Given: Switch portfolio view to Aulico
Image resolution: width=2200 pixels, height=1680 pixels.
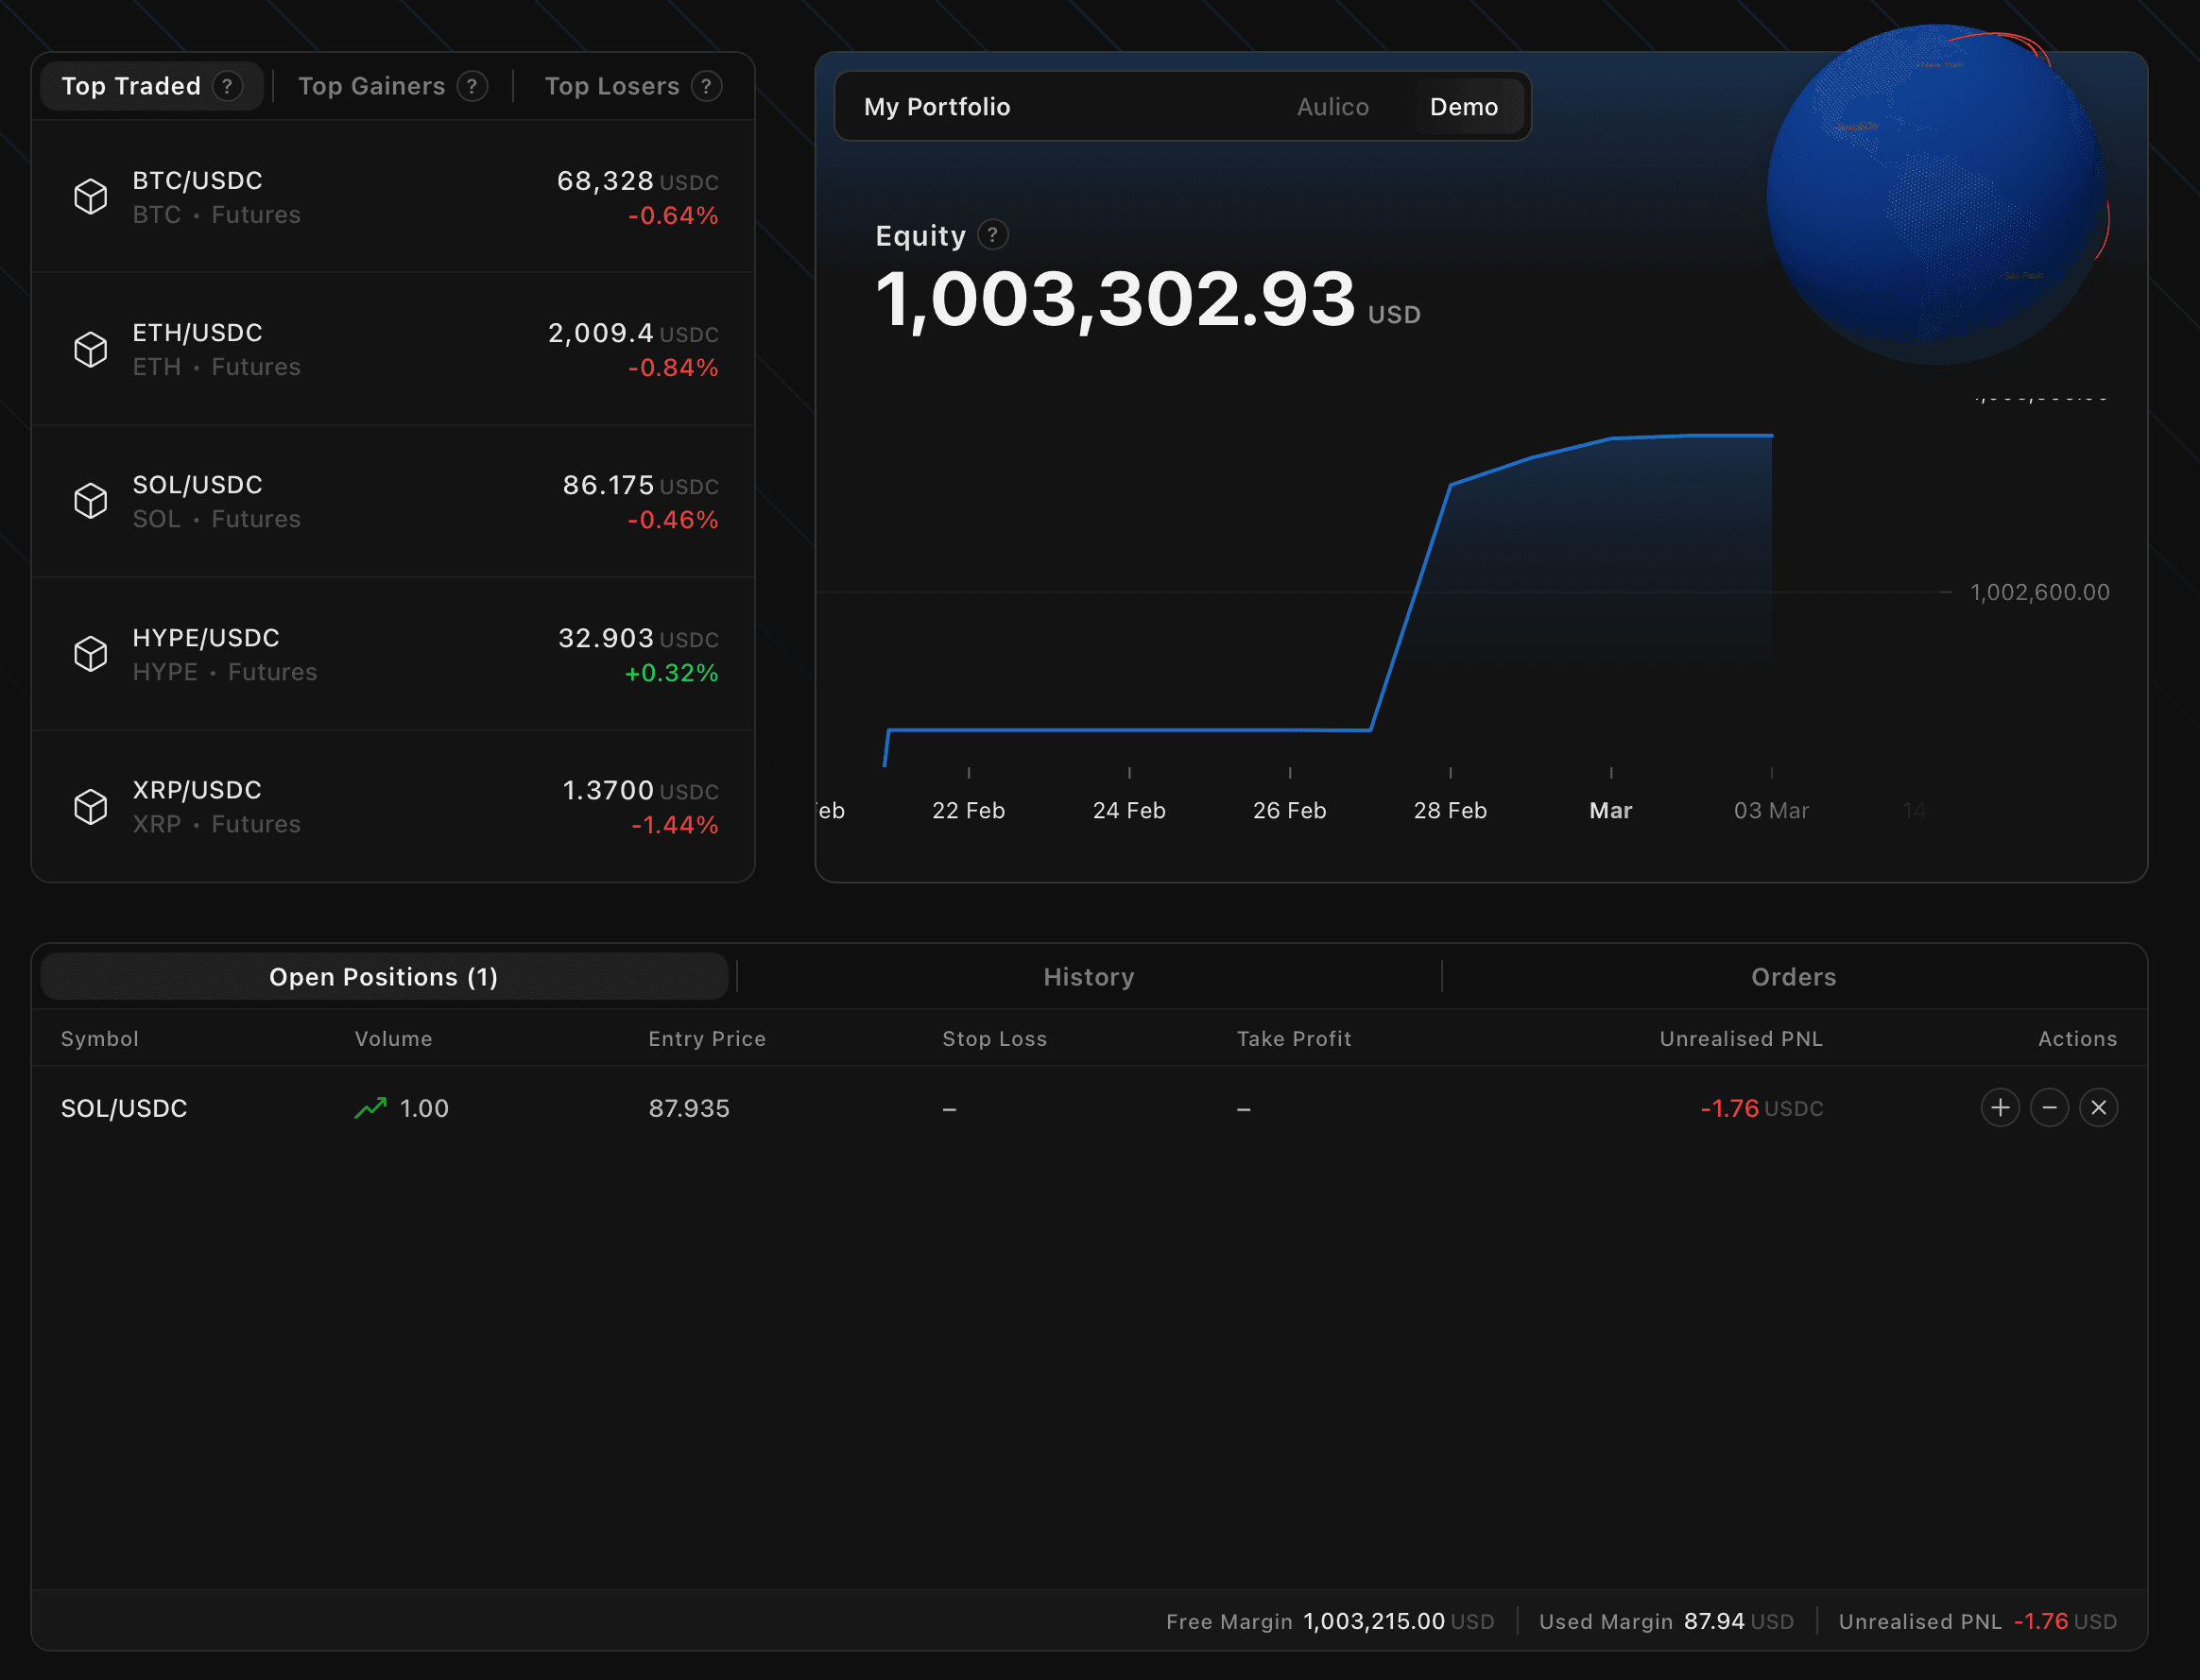Looking at the screenshot, I should (1333, 106).
